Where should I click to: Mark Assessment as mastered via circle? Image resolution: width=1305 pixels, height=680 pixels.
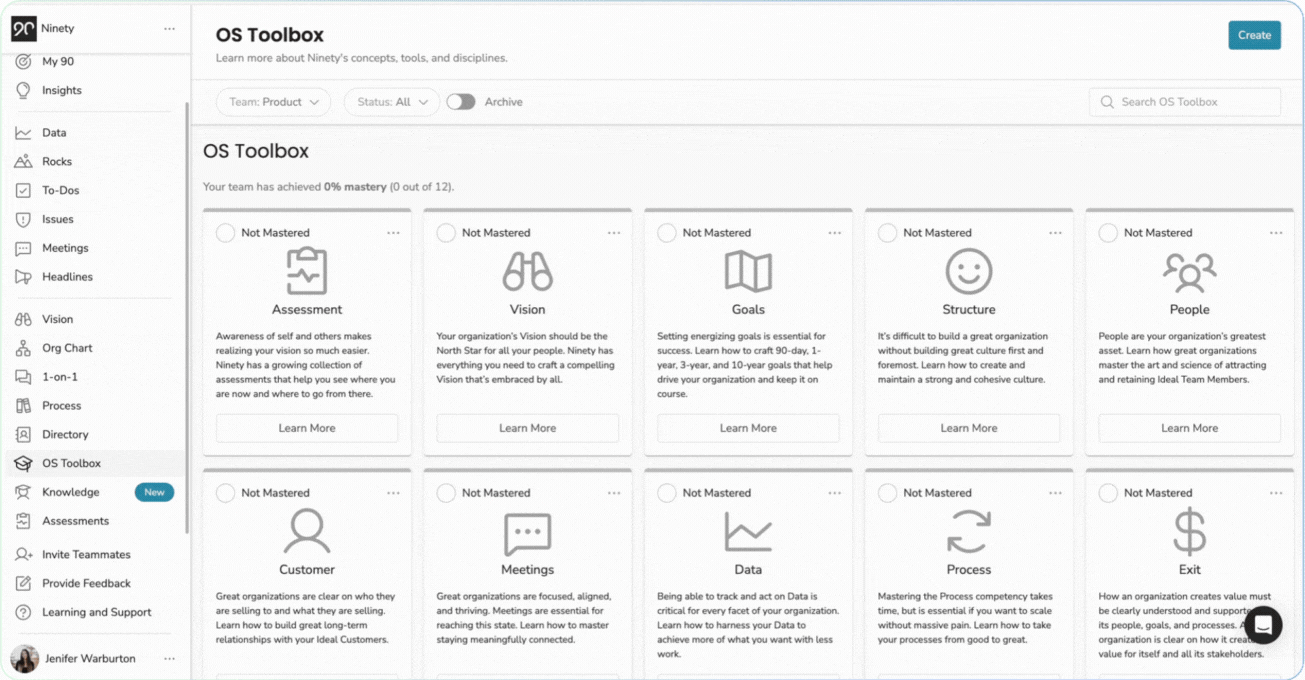pos(226,233)
